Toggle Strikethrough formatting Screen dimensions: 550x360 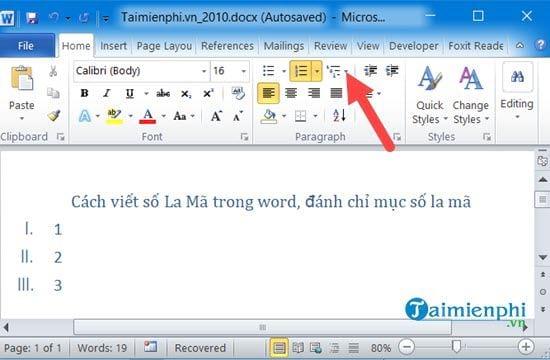163,93
